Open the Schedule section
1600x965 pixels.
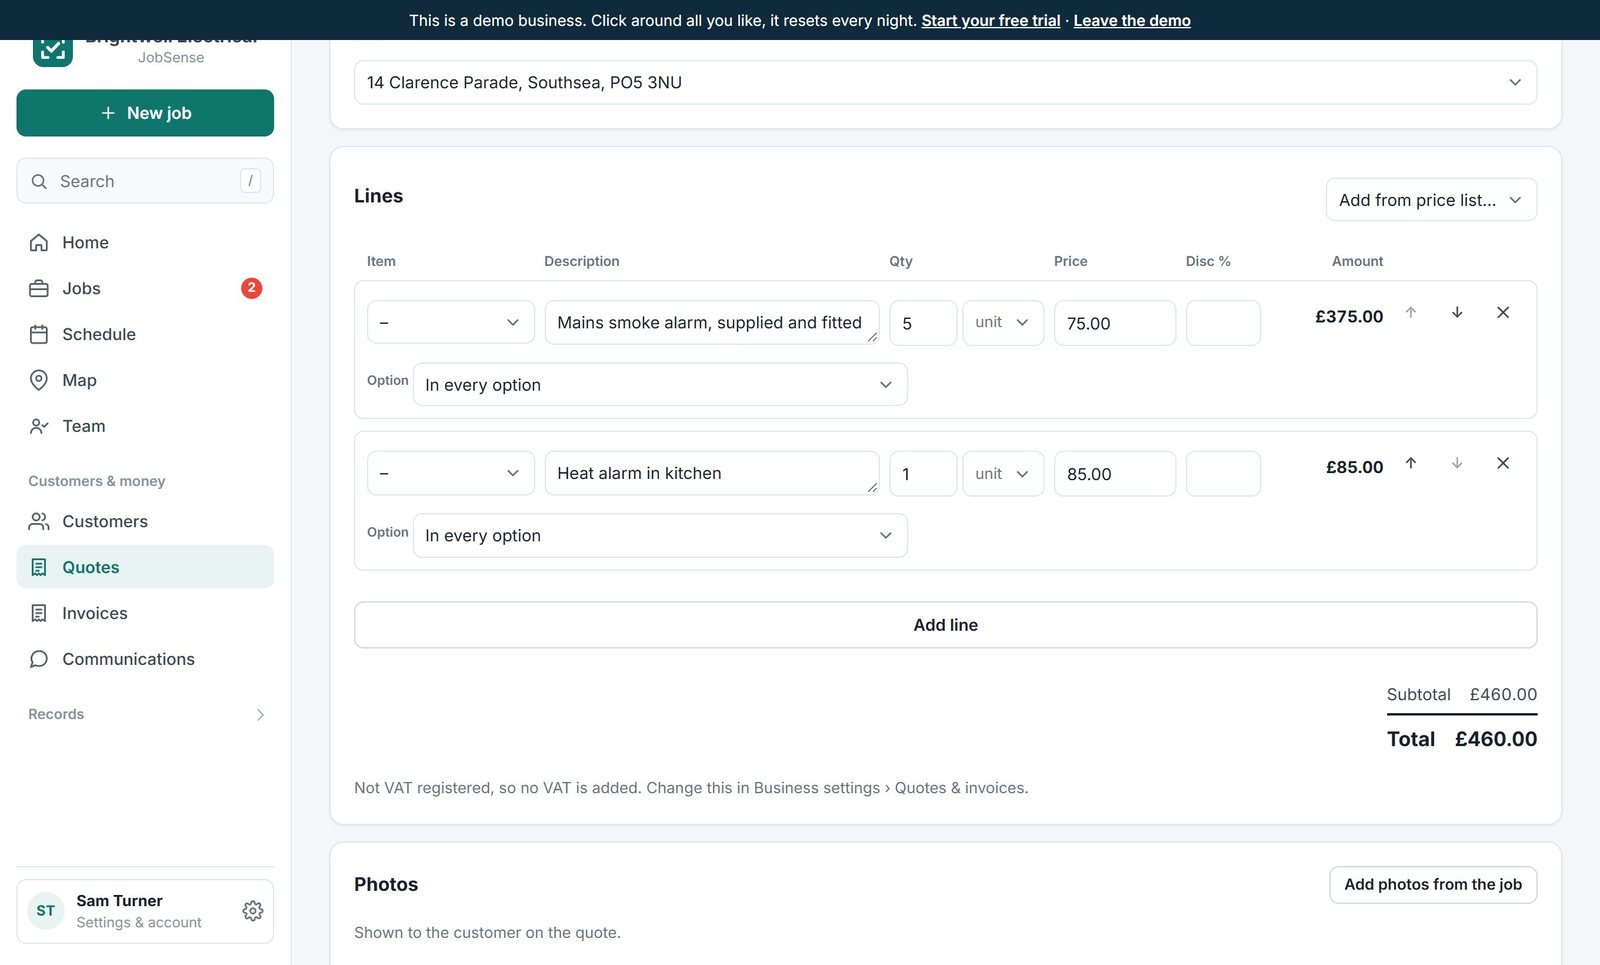[145, 334]
